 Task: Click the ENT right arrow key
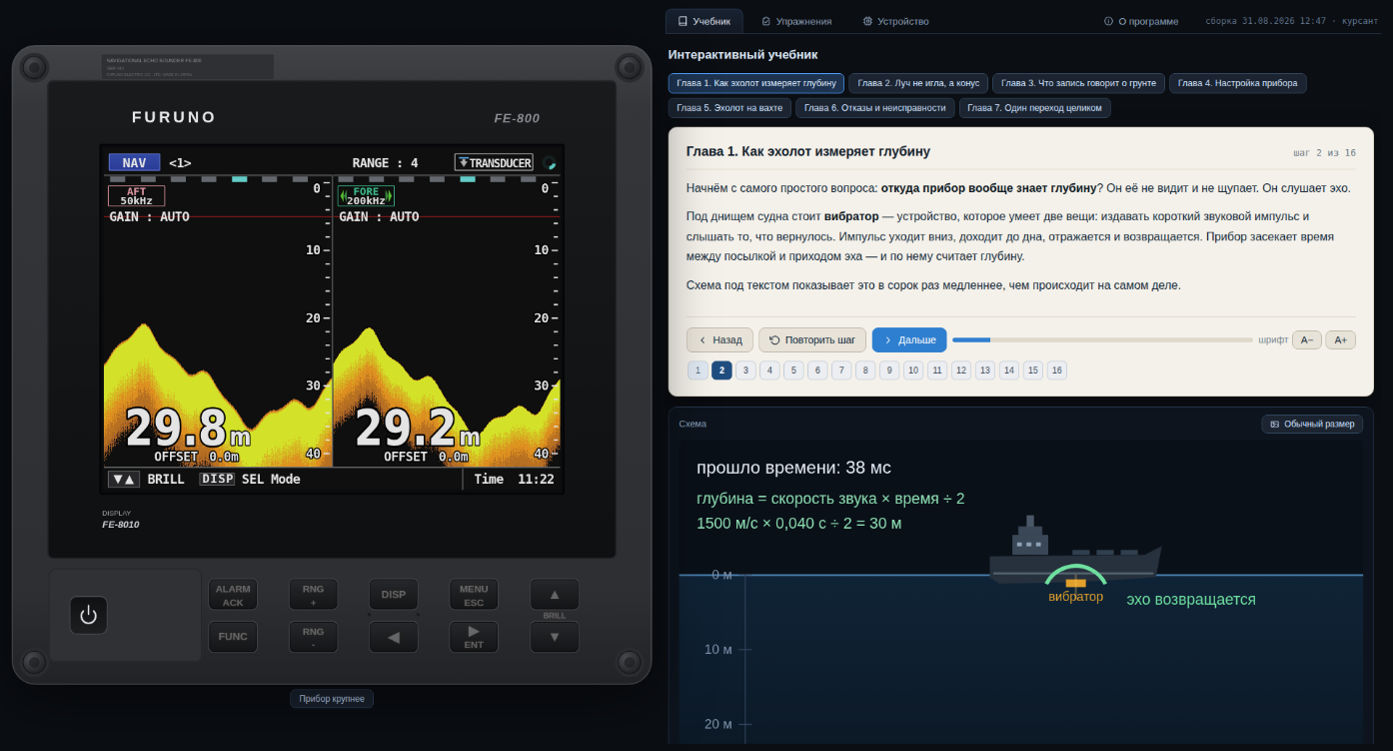(474, 637)
